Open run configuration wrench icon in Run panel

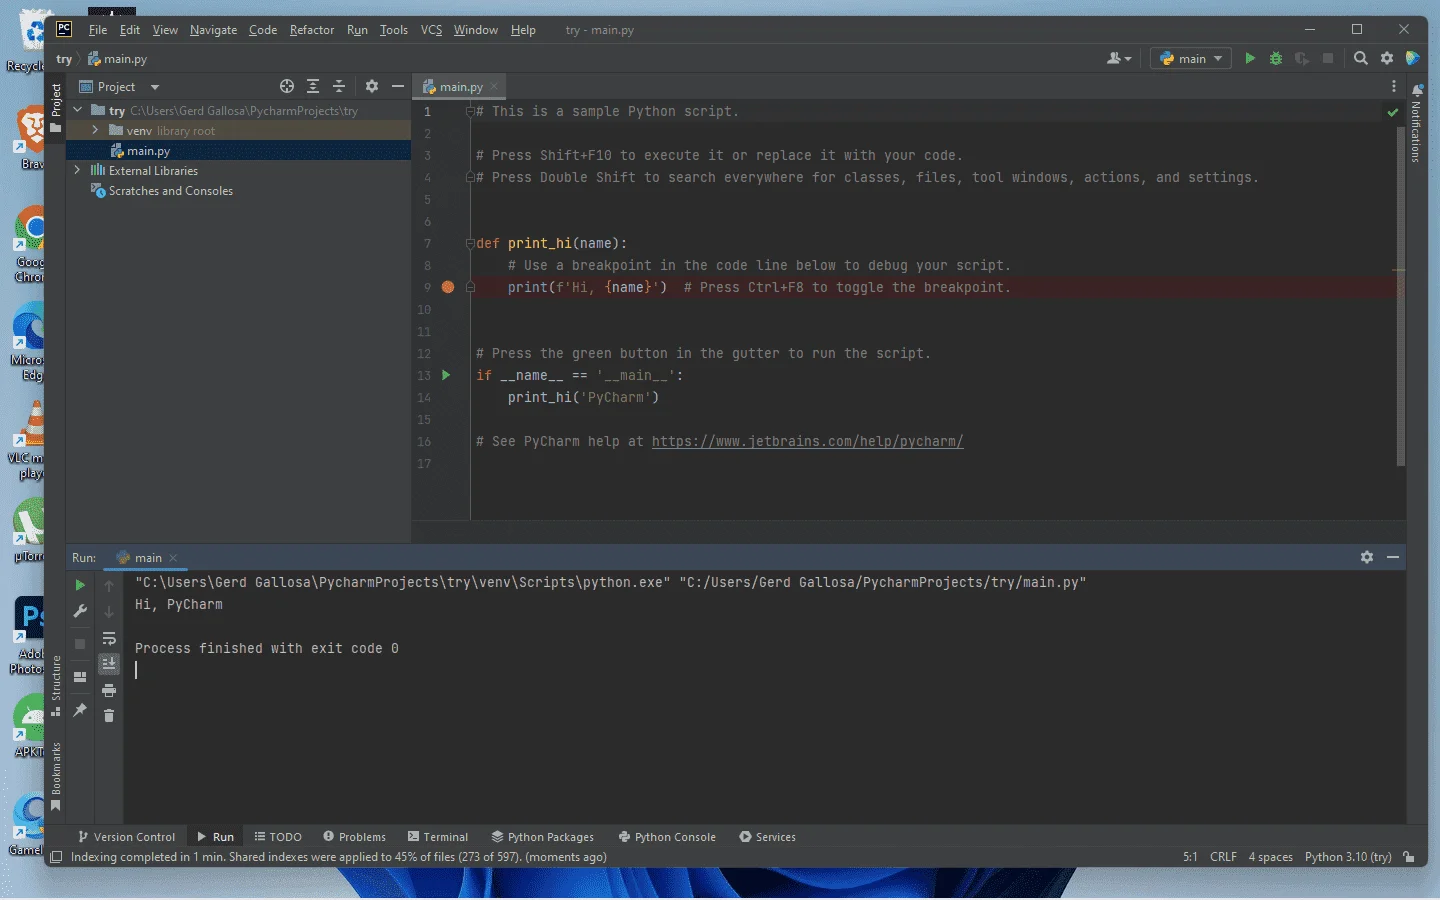tap(81, 611)
